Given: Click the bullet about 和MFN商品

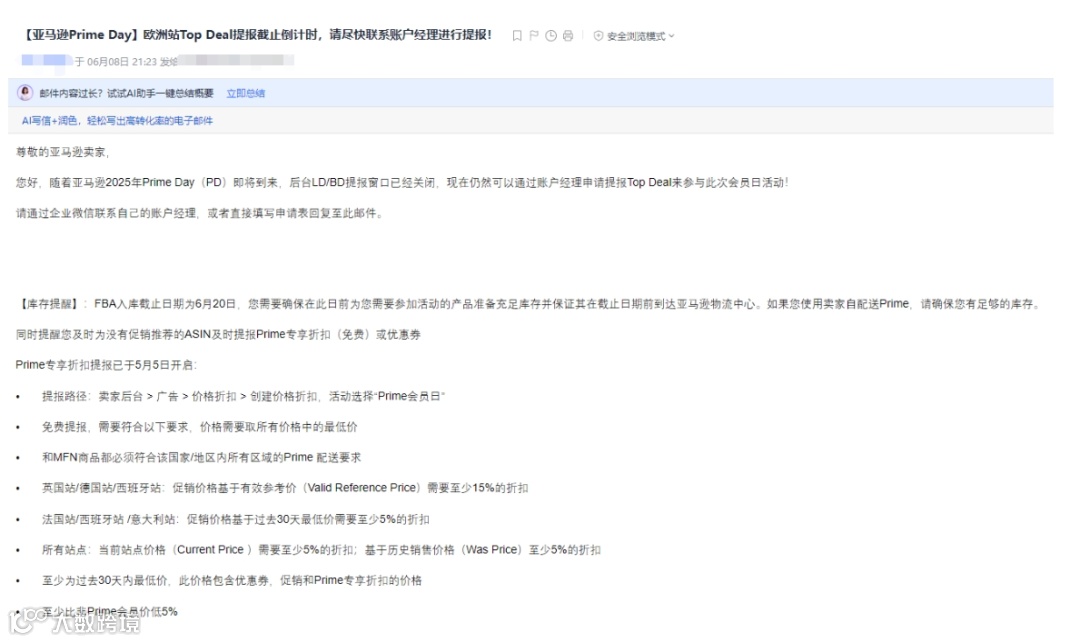Looking at the screenshot, I should point(201,457).
